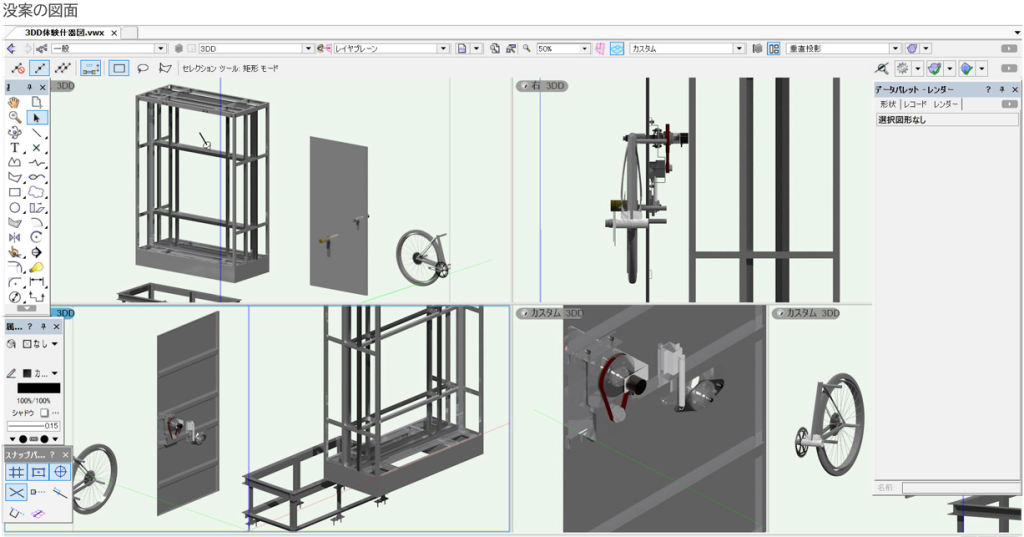Enable the シャドウ shadow checkbox
Viewport: 1024px width, 537px height.
(45, 412)
